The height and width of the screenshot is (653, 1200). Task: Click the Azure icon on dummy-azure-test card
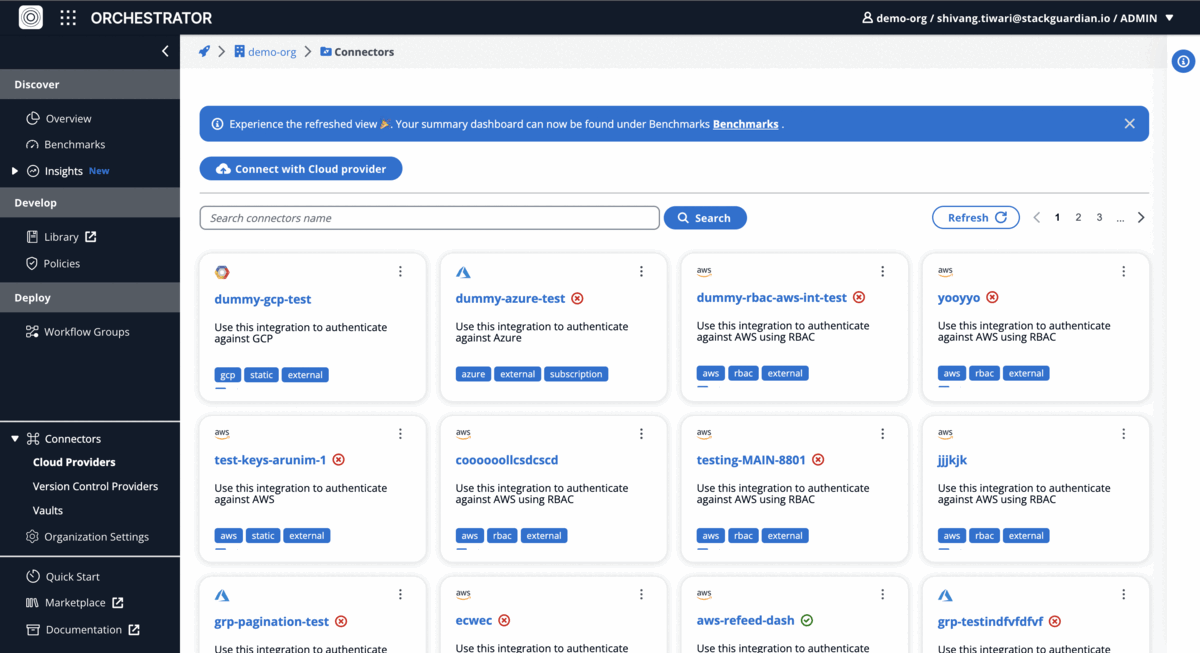[463, 271]
